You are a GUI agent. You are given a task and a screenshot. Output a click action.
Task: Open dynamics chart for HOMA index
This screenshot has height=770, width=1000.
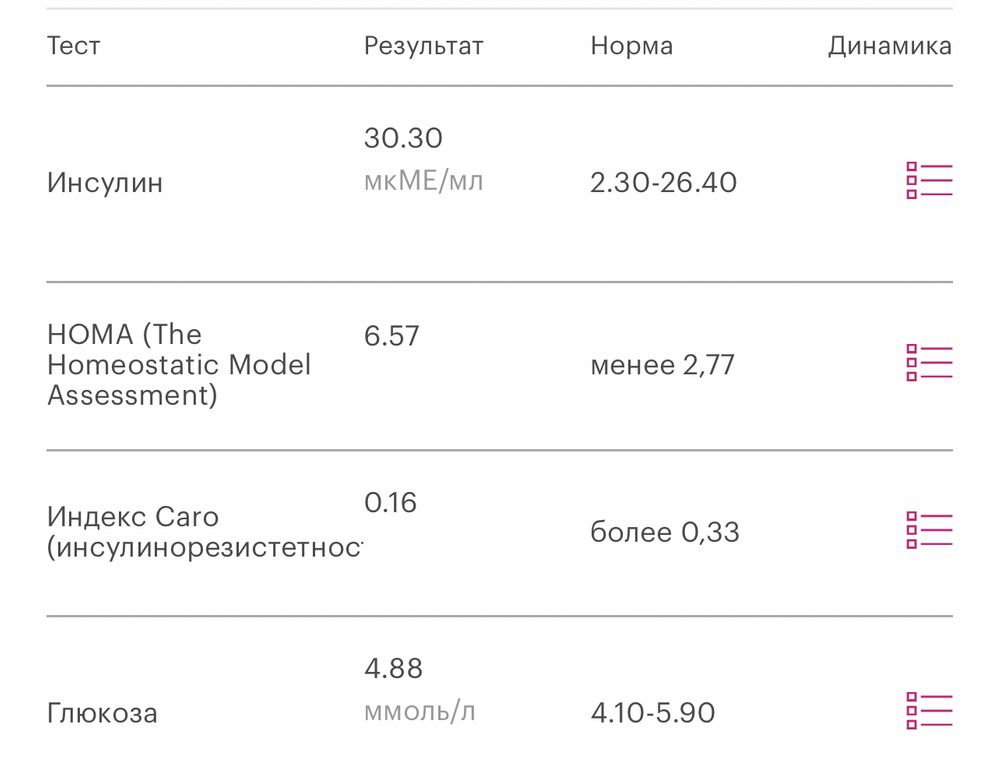point(928,364)
